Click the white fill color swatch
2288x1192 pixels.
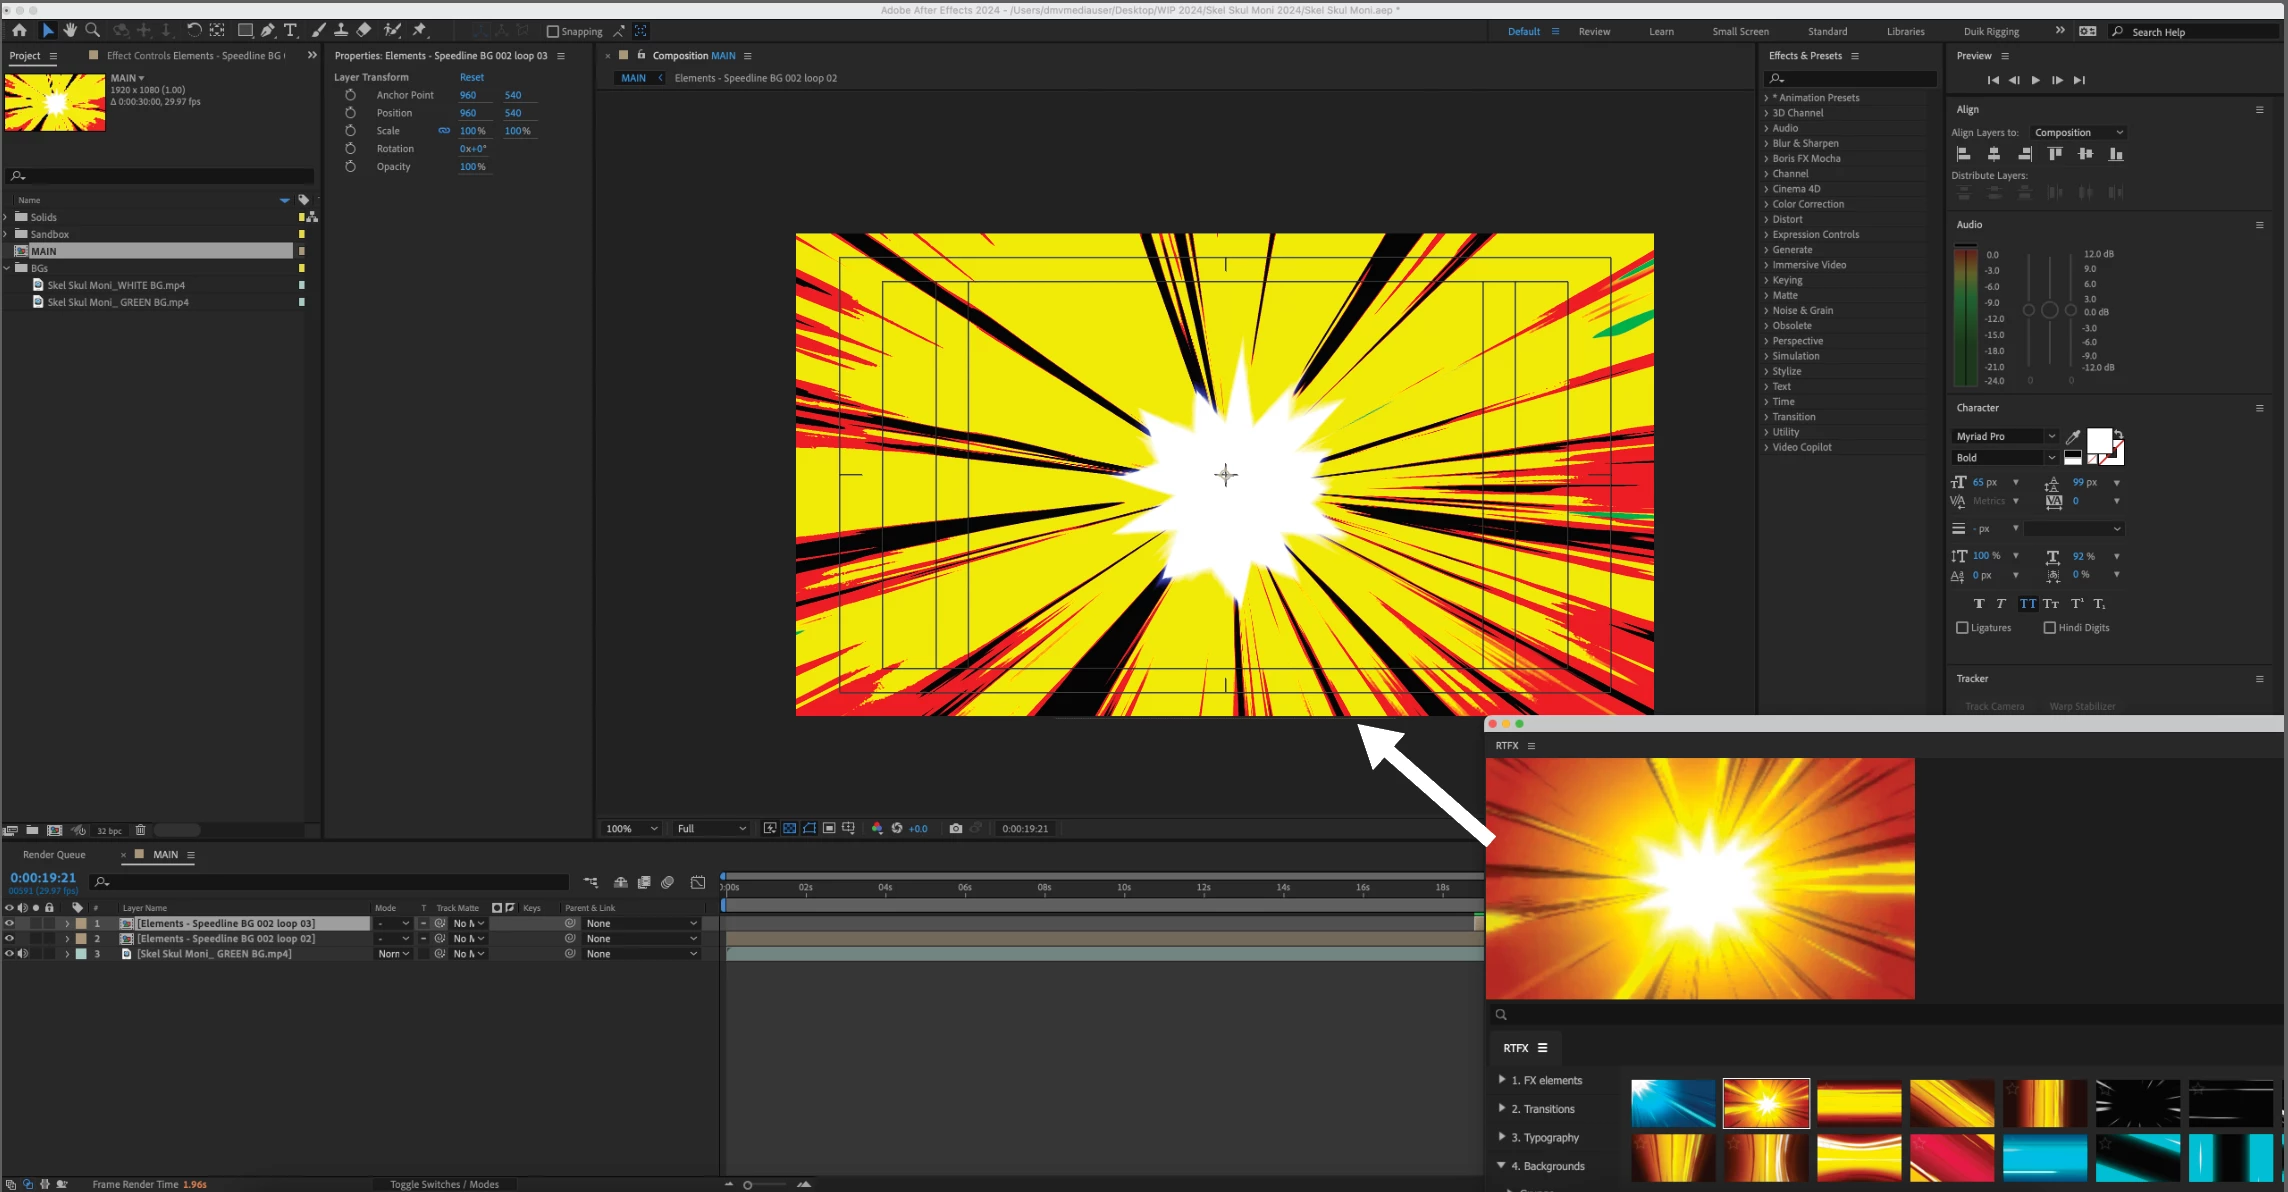pos(2098,441)
